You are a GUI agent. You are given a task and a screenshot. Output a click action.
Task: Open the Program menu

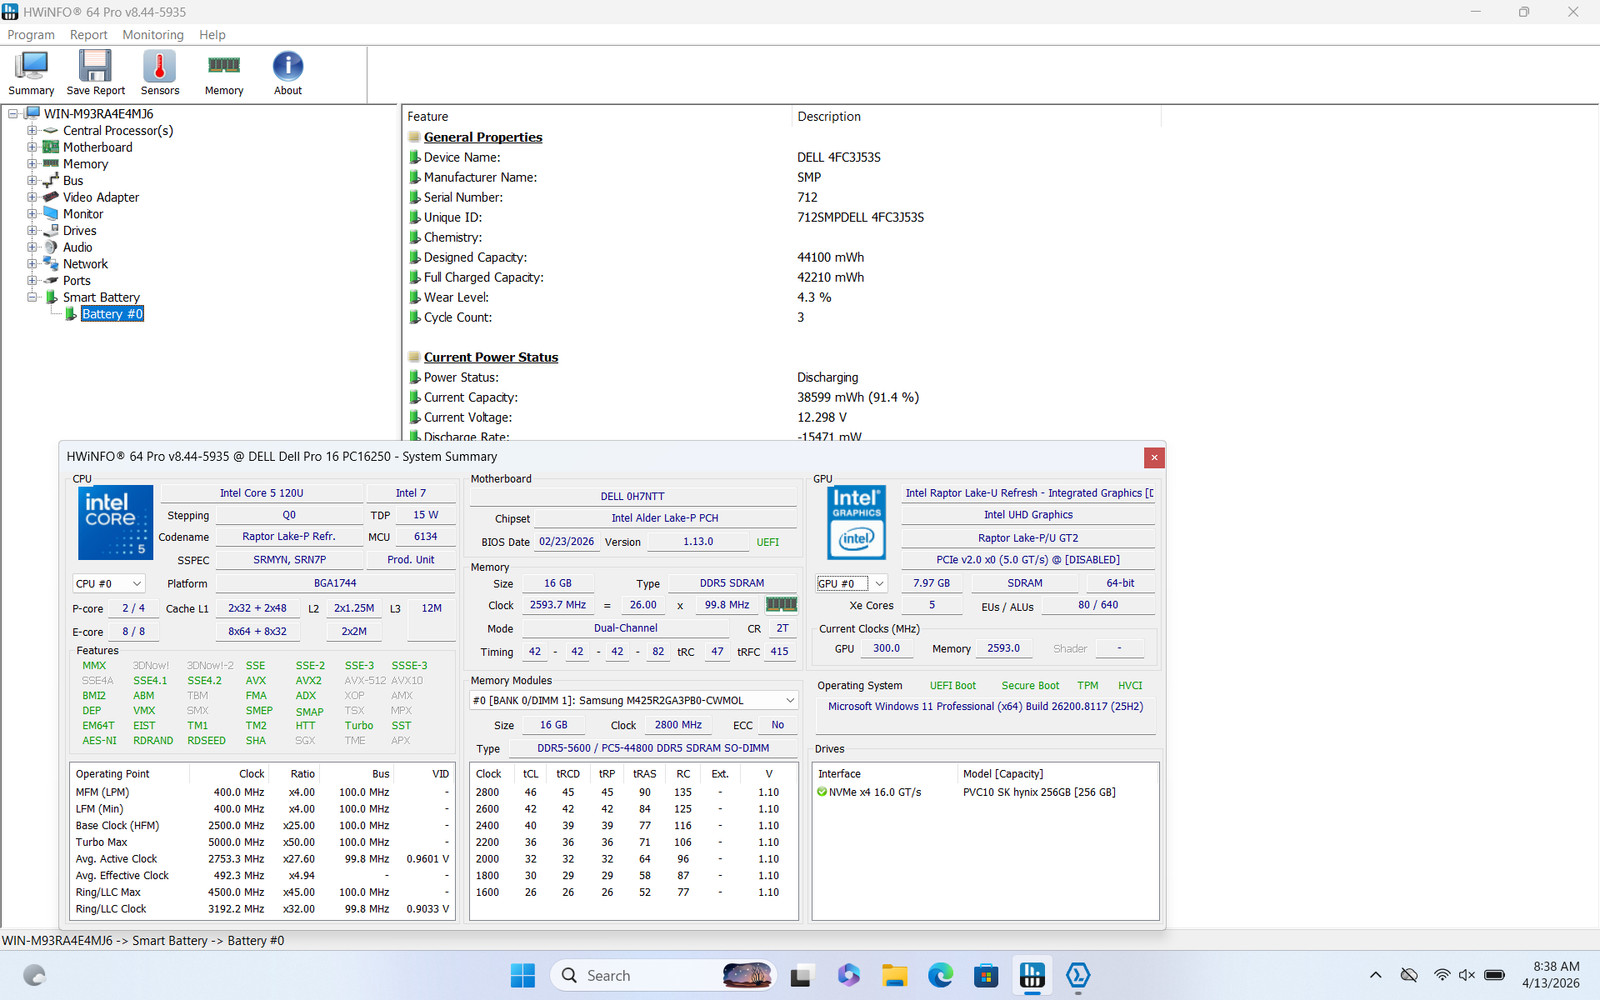coord(31,34)
